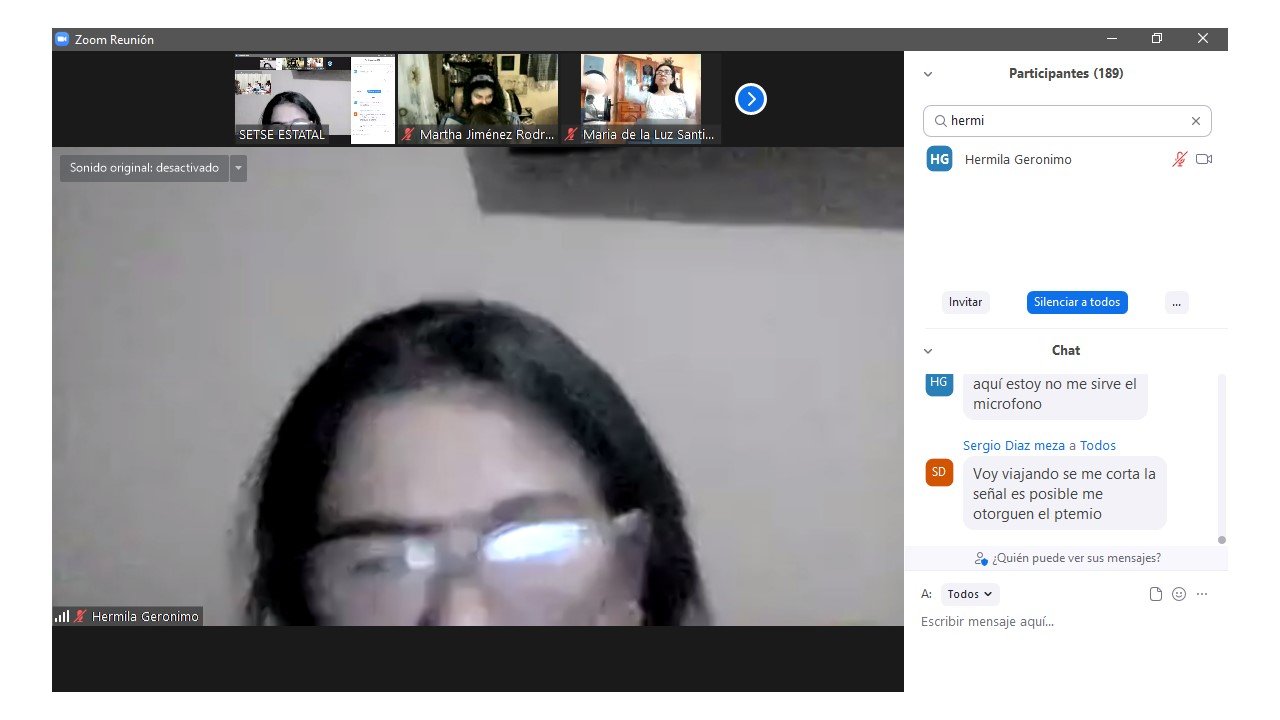The image size is (1280, 720).
Task: Restore down the Zoom window
Action: pos(1157,39)
